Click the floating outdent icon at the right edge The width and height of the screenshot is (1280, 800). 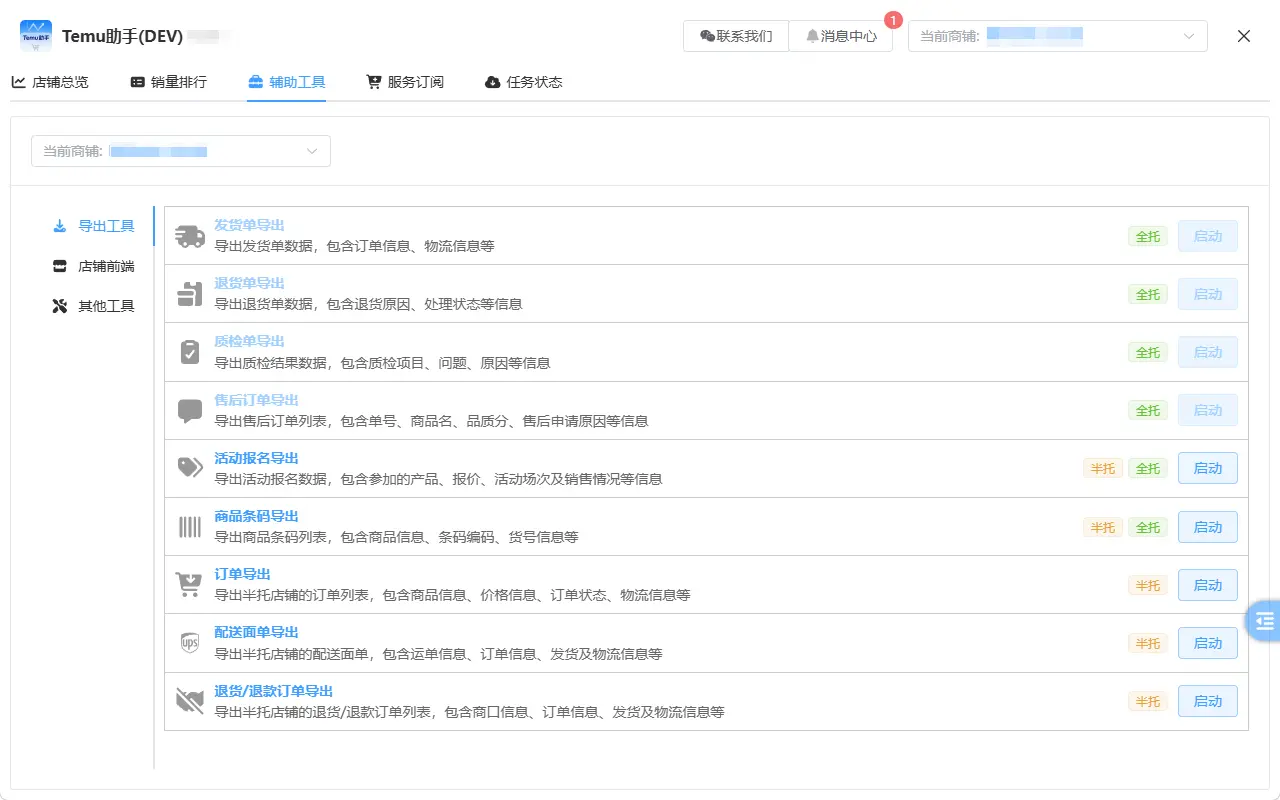pos(1265,620)
